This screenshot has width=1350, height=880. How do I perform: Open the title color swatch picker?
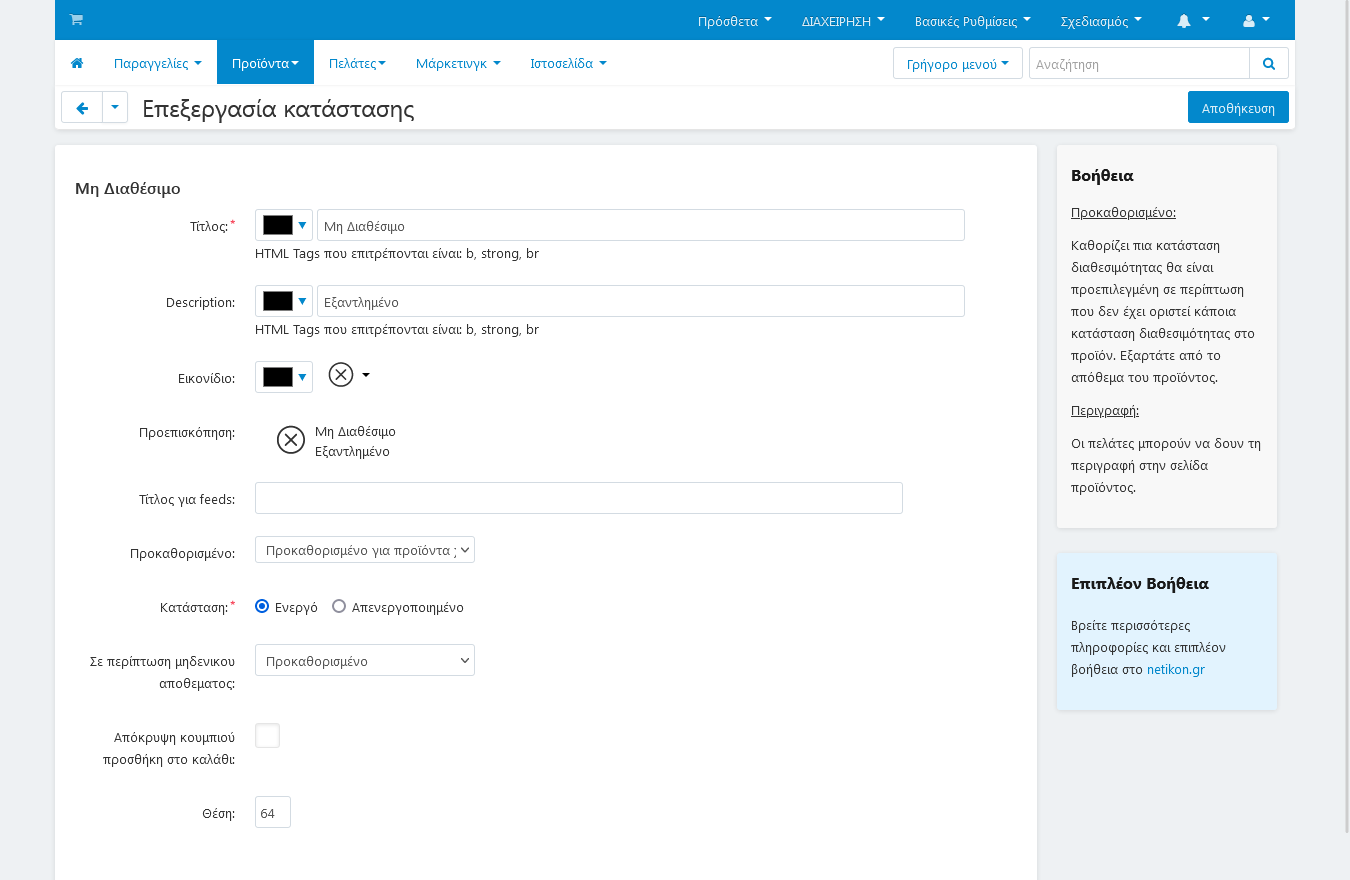[x=283, y=226]
